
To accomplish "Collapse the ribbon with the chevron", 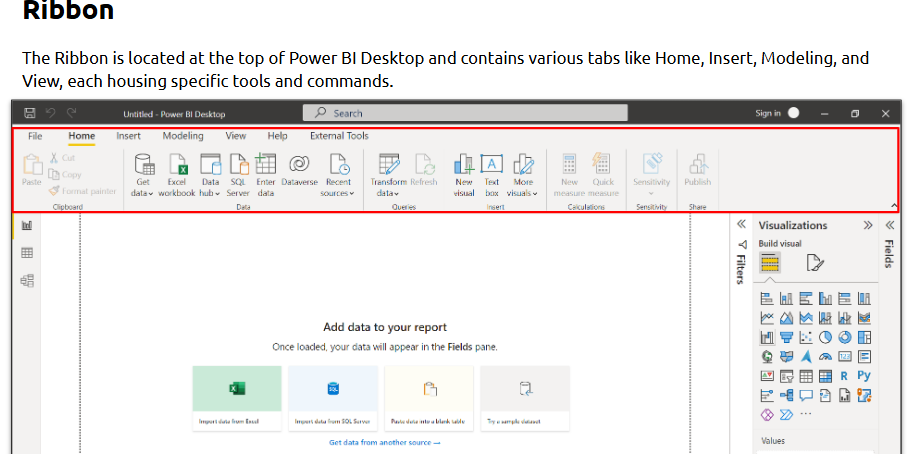I will coord(894,205).
